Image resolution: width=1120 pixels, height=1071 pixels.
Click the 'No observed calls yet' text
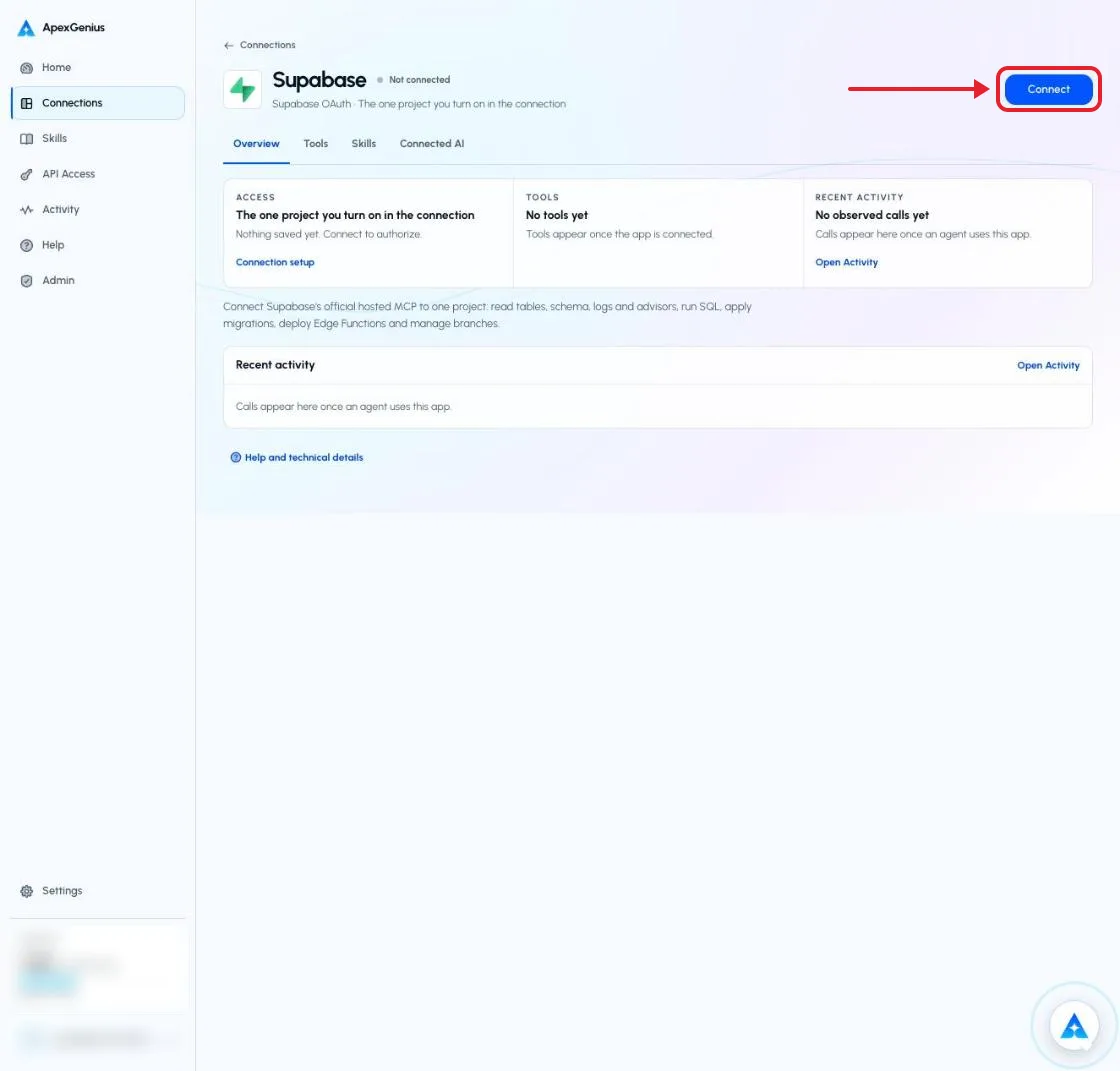point(871,215)
